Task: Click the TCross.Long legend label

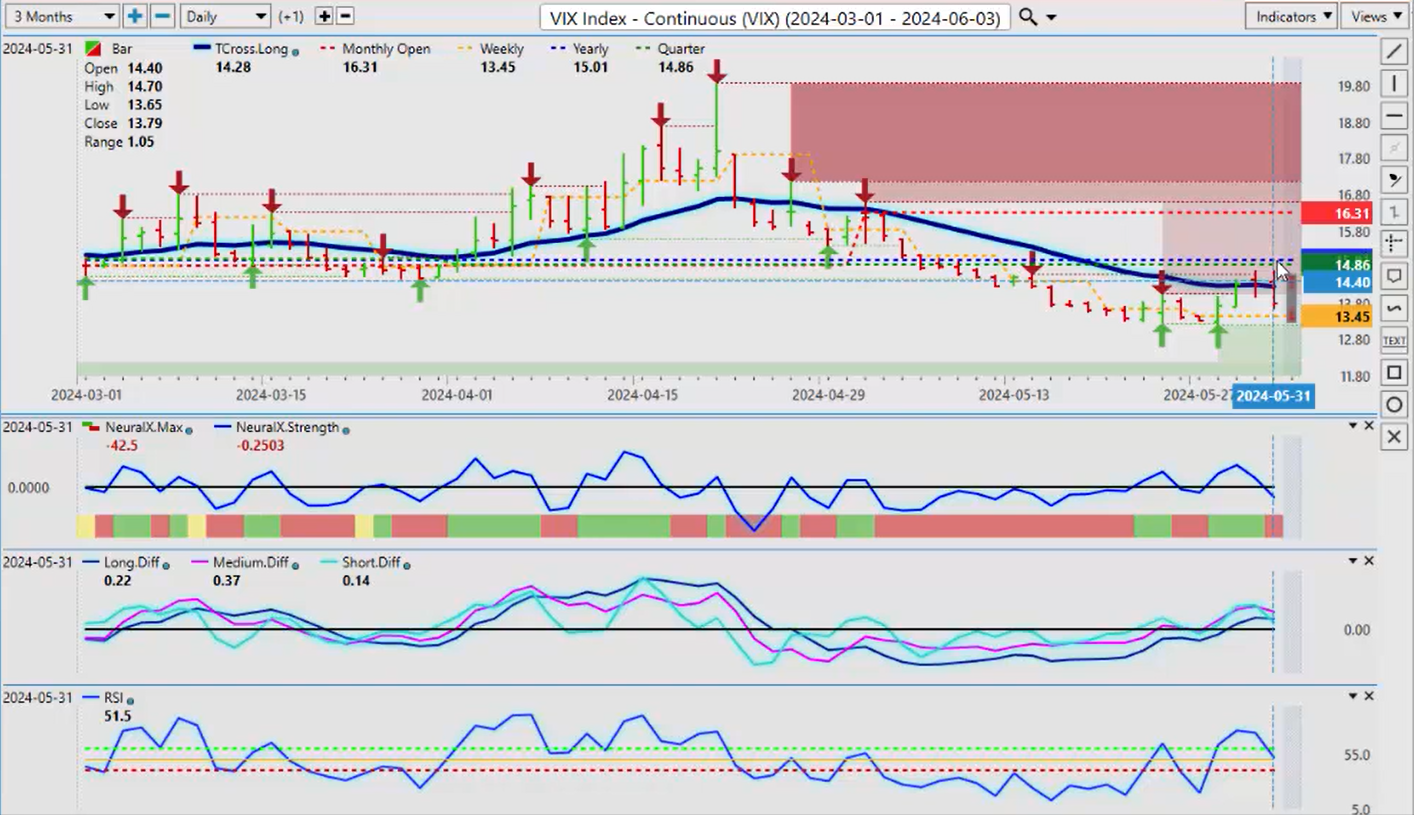Action: pos(251,49)
